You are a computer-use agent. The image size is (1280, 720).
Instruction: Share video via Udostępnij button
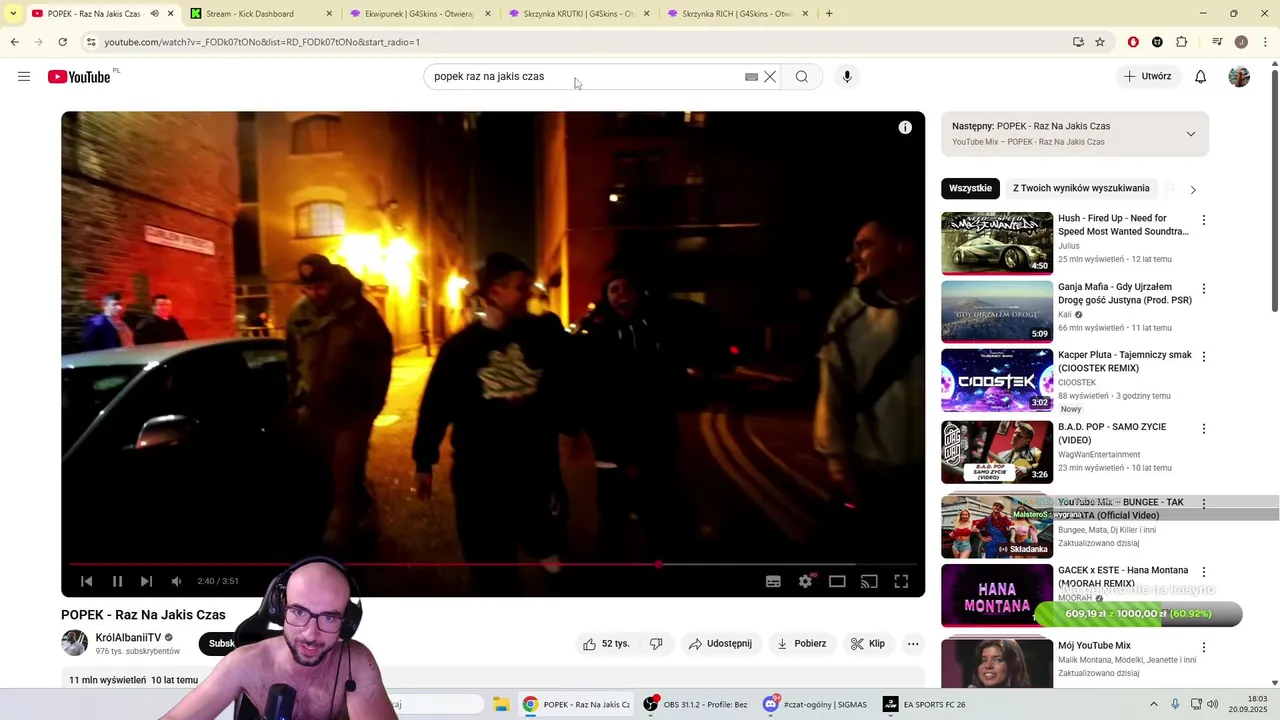pos(720,644)
